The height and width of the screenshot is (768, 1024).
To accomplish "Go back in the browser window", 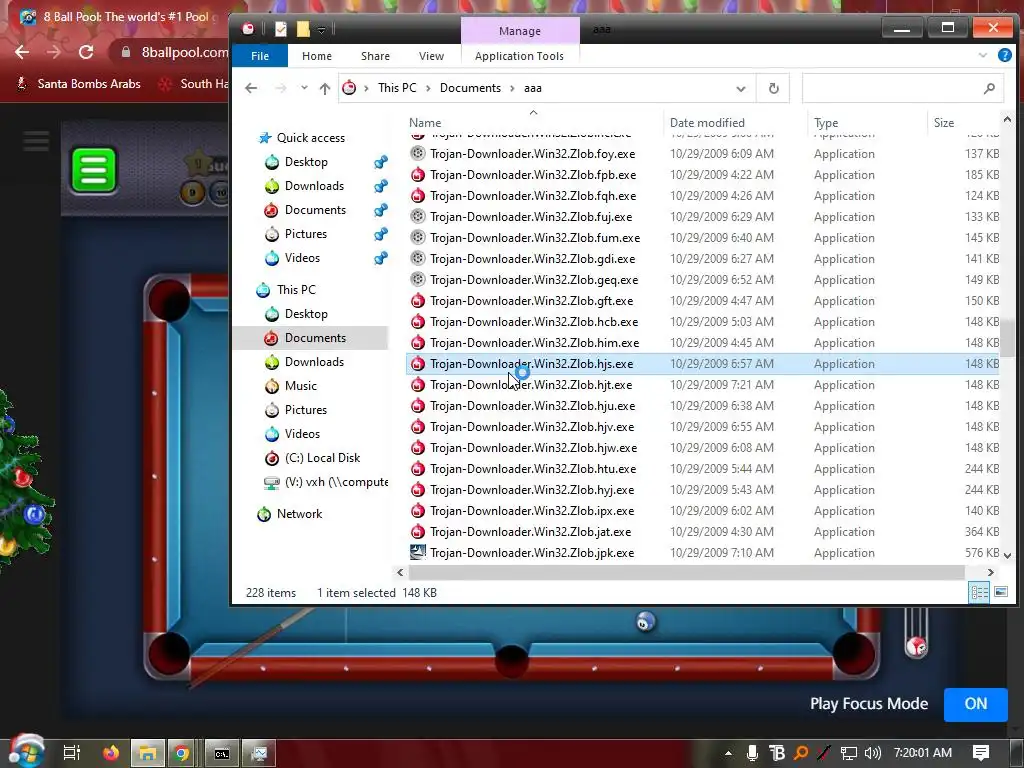I will pyautogui.click(x=22, y=52).
